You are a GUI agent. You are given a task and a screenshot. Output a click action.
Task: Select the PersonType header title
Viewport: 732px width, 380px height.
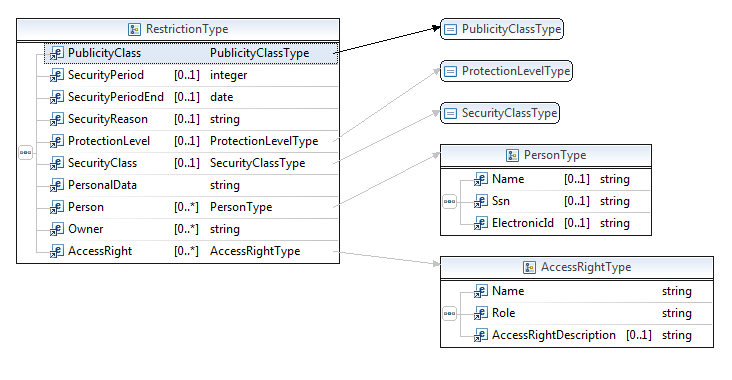(x=555, y=155)
